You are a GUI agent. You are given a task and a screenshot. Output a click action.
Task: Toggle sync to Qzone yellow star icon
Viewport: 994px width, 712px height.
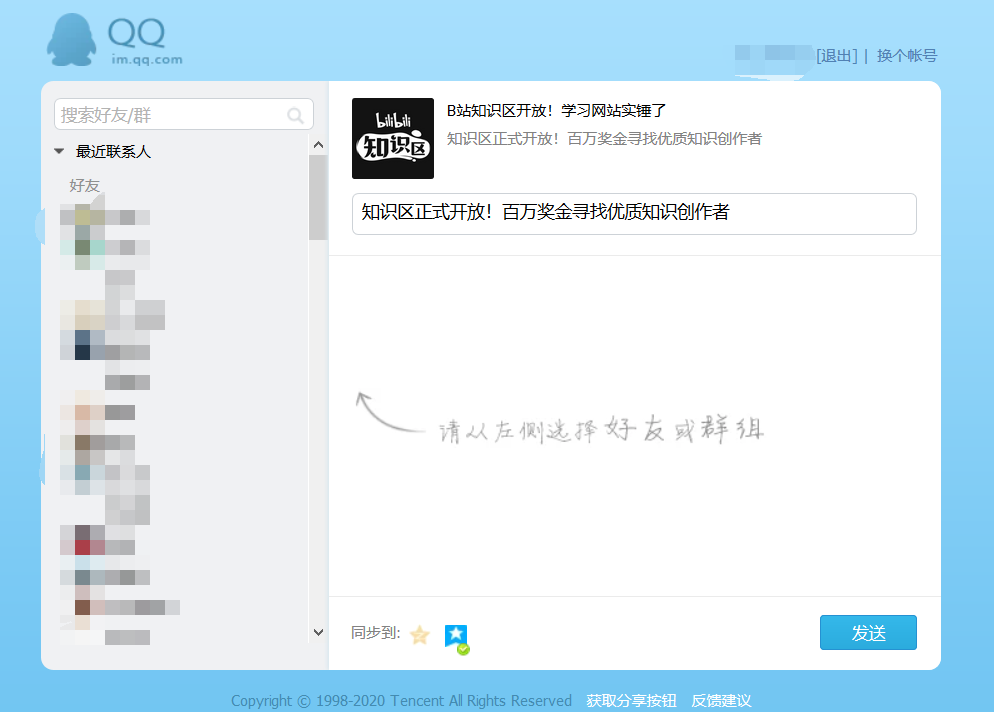click(x=419, y=634)
